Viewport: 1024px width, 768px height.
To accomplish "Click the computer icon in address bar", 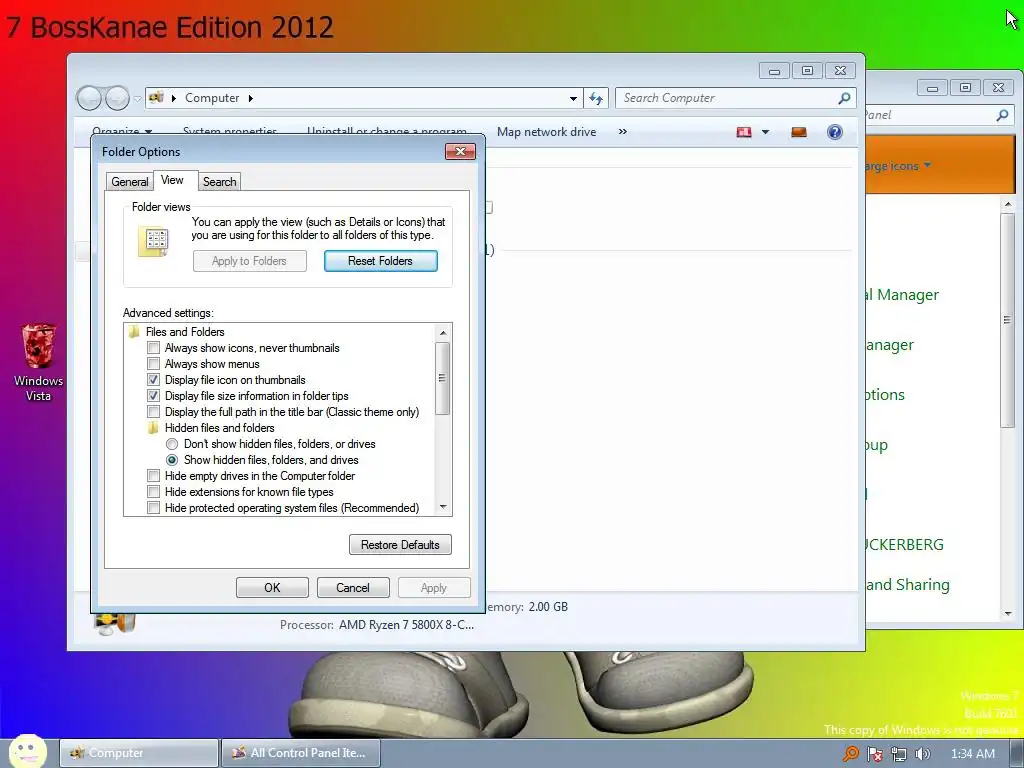I will 156,98.
